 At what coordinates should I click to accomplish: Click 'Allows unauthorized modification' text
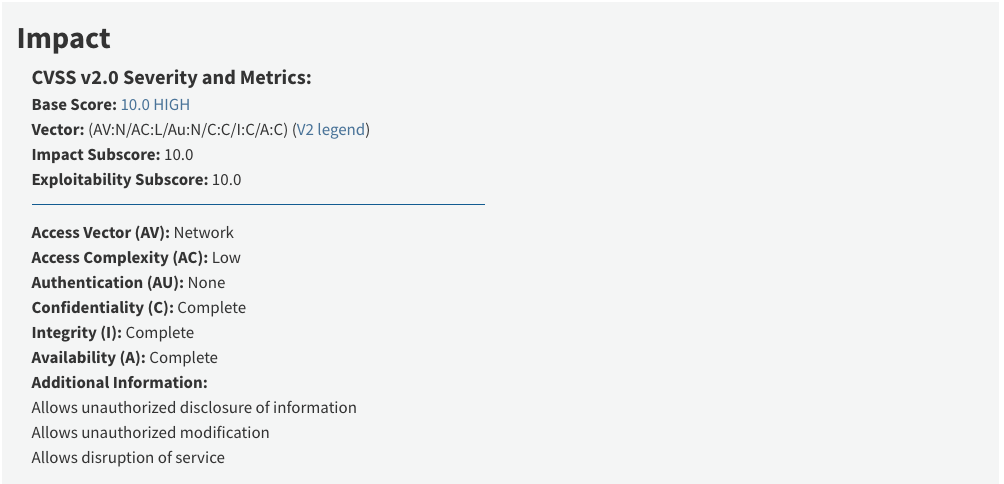[150, 433]
